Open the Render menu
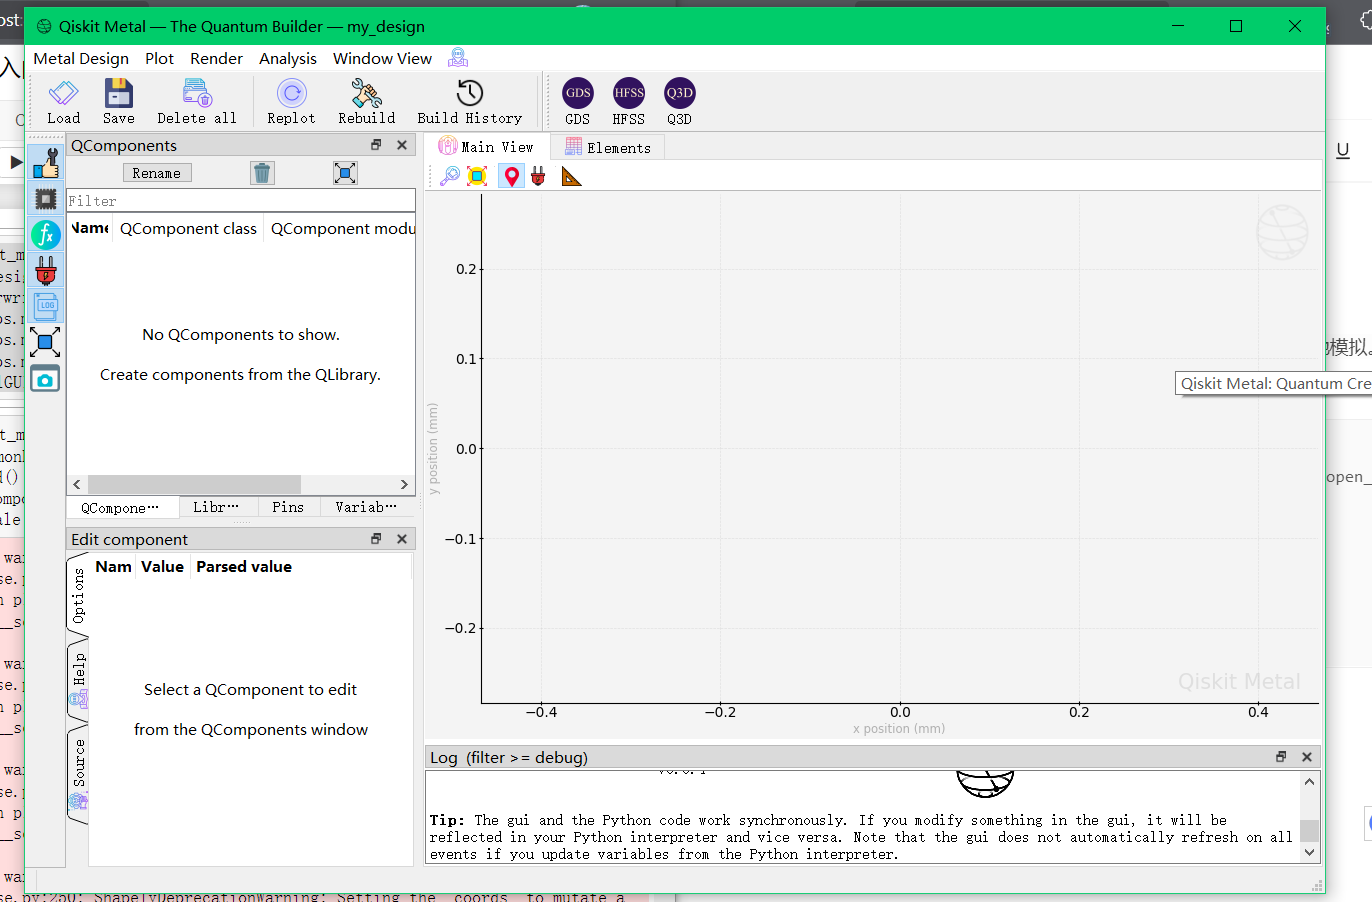The image size is (1372, 902). (216, 58)
